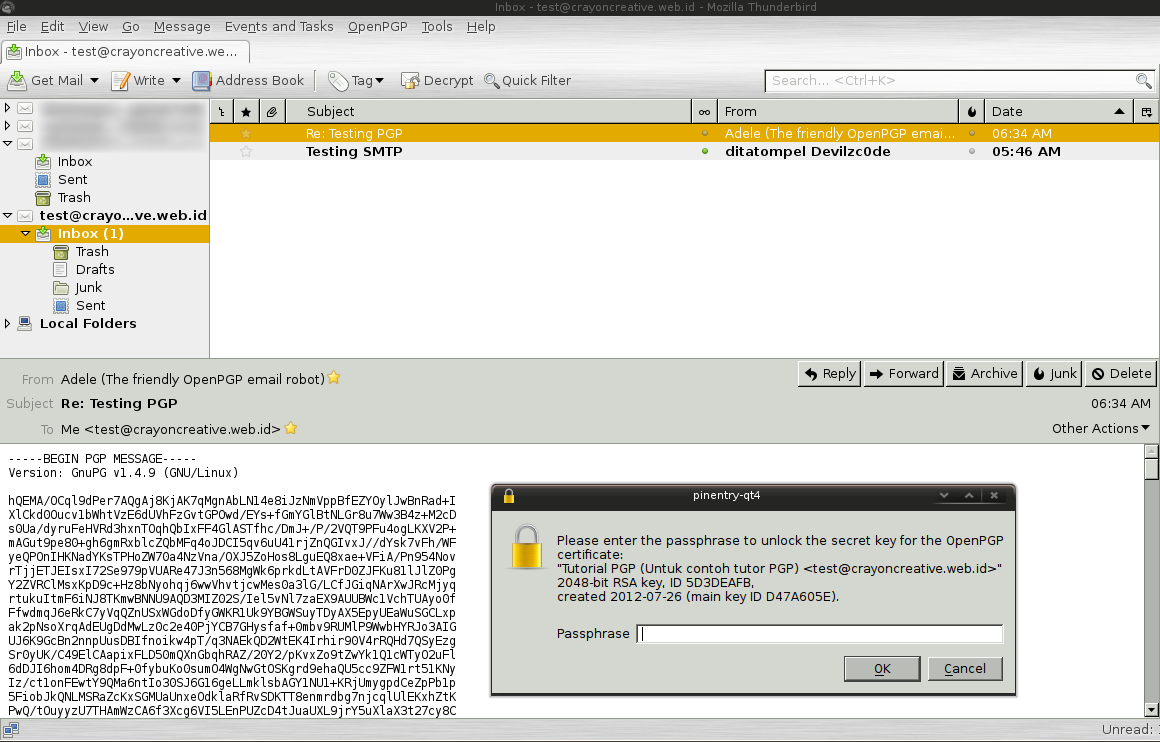Open the Get Mail dropdown arrow

94,80
